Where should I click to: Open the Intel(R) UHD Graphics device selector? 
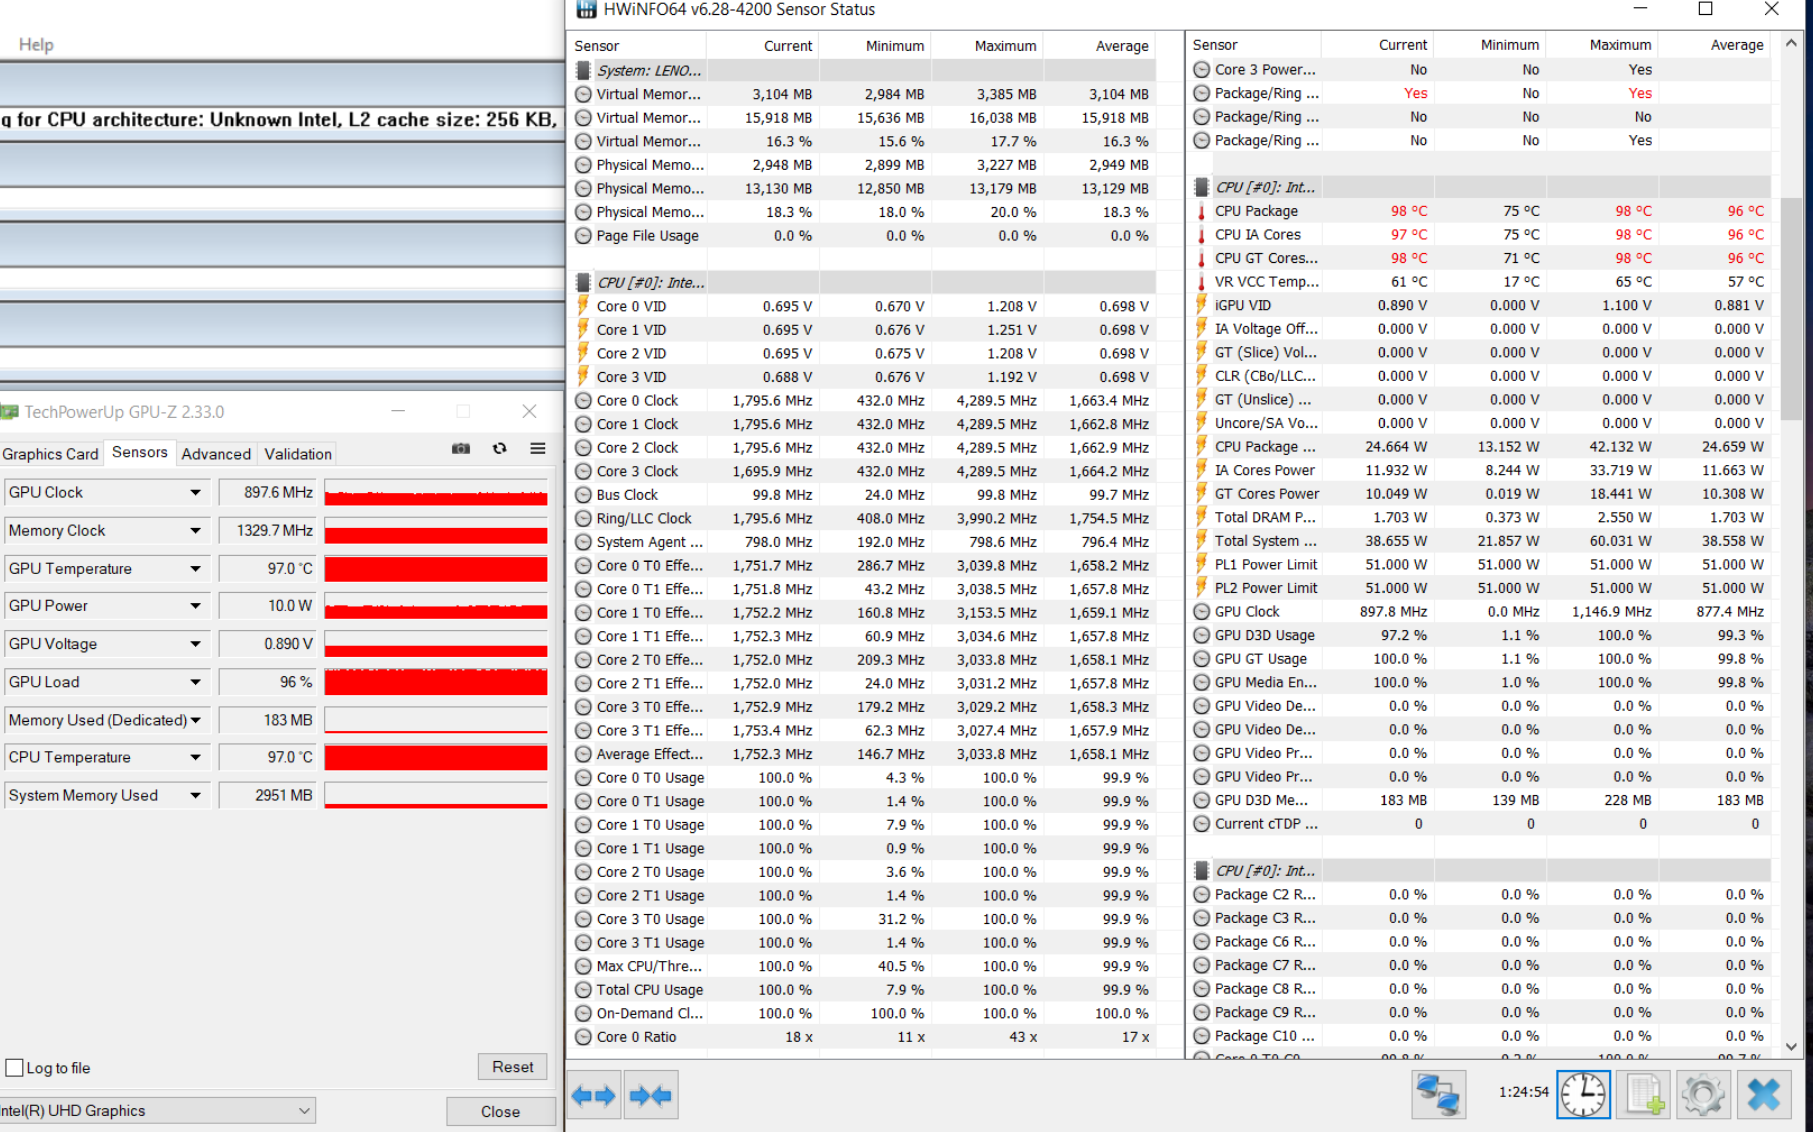pyautogui.click(x=156, y=1110)
